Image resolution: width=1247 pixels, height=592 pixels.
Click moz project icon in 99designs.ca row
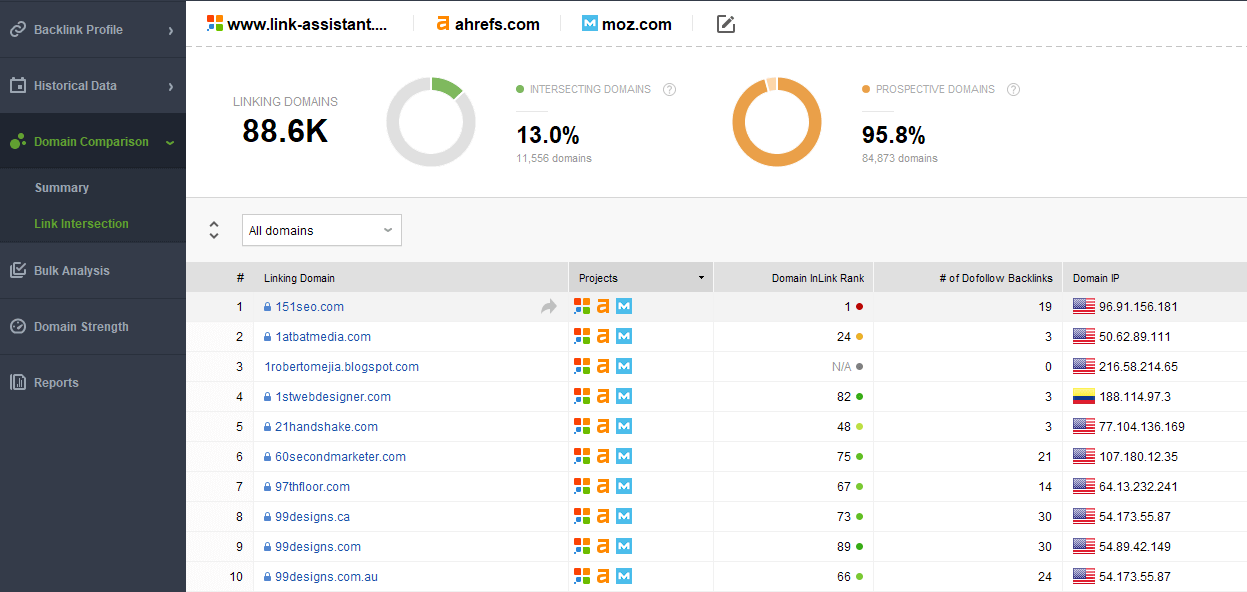[624, 517]
